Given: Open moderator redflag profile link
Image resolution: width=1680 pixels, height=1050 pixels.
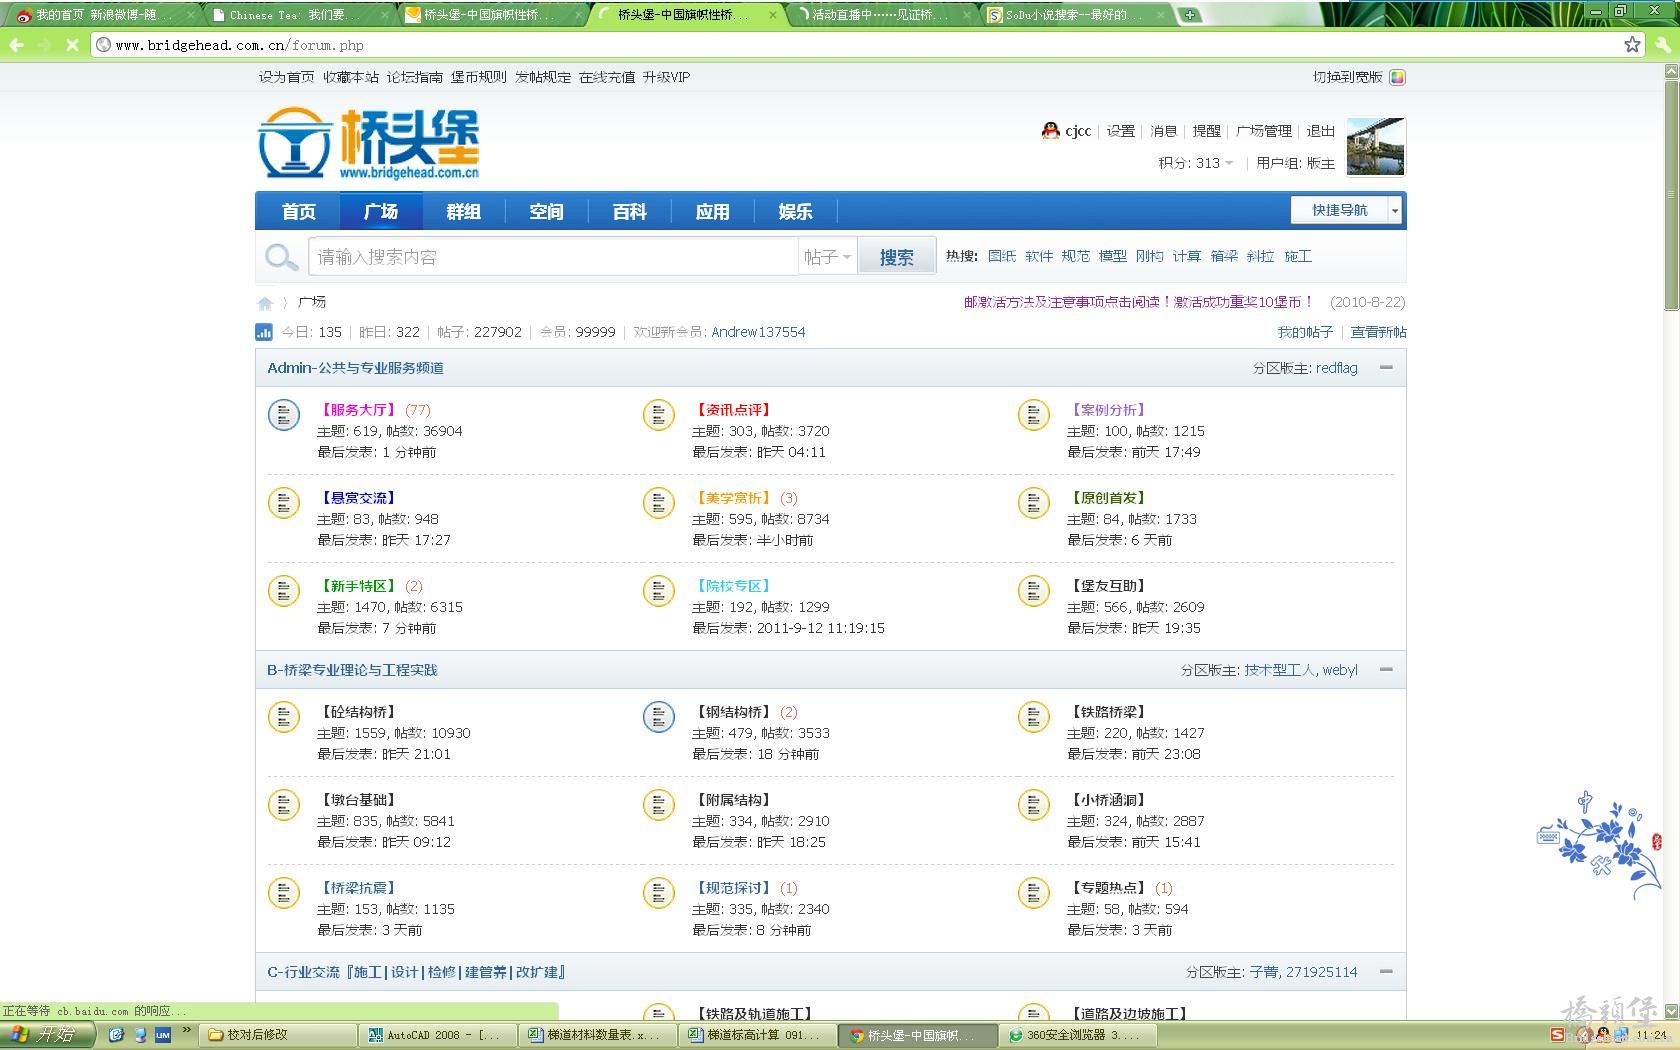Looking at the screenshot, I should click(x=1337, y=368).
